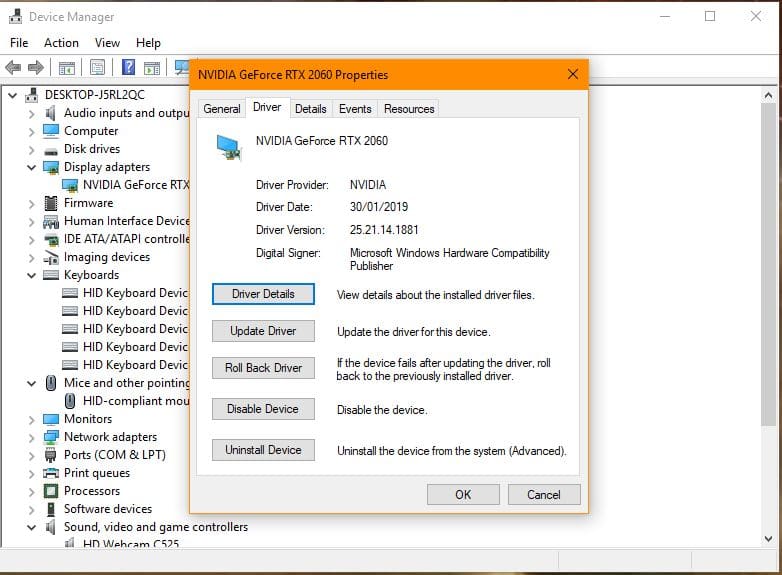Screen dimensions: 782x575
Task: Click the Back arrow toolbar icon
Action: tap(13, 67)
